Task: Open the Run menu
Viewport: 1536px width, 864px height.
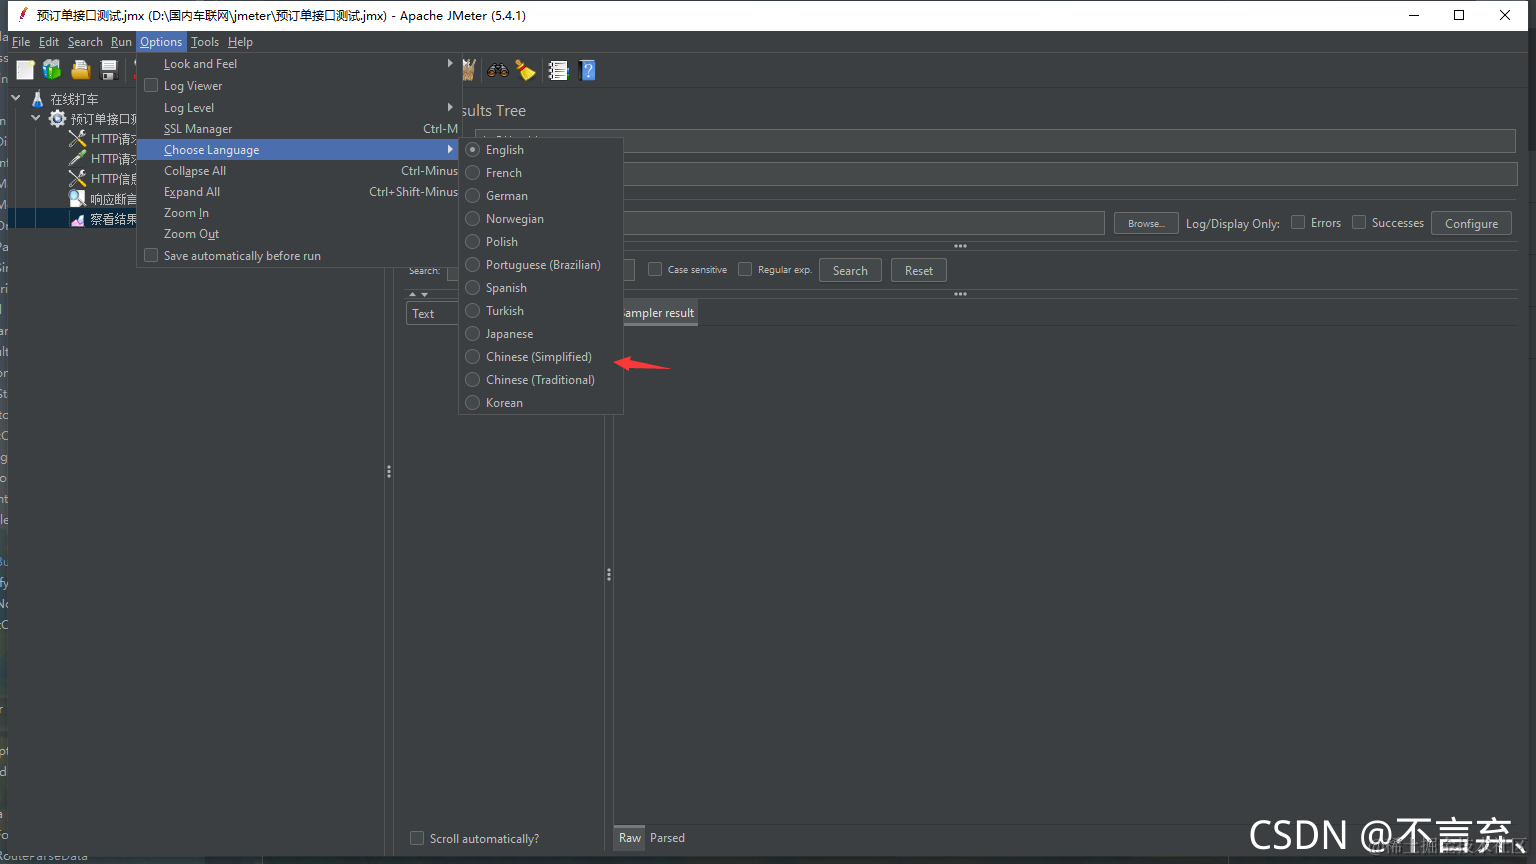Action: pos(121,42)
